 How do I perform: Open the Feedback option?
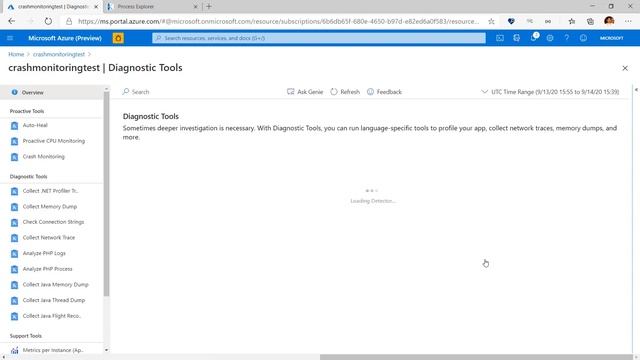click(384, 92)
